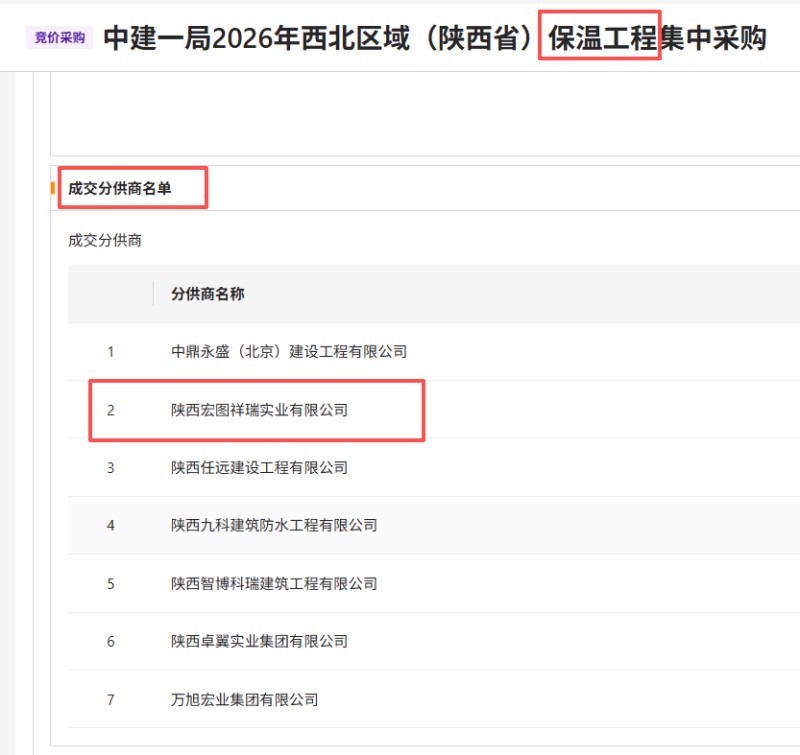Screen dimensions: 800x755
Task: Select supplier 万旭宏业集团有限公司
Action: (245, 699)
